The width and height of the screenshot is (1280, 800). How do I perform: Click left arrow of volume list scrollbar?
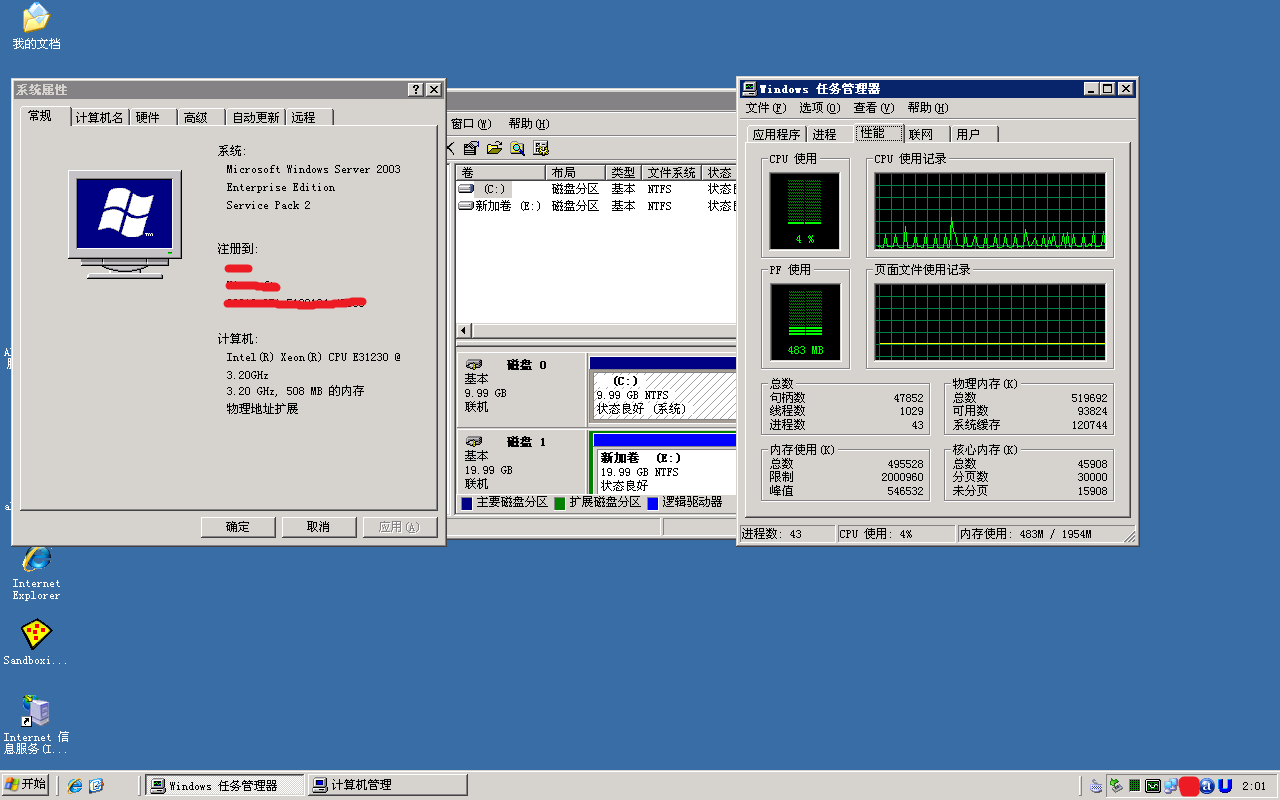point(464,331)
